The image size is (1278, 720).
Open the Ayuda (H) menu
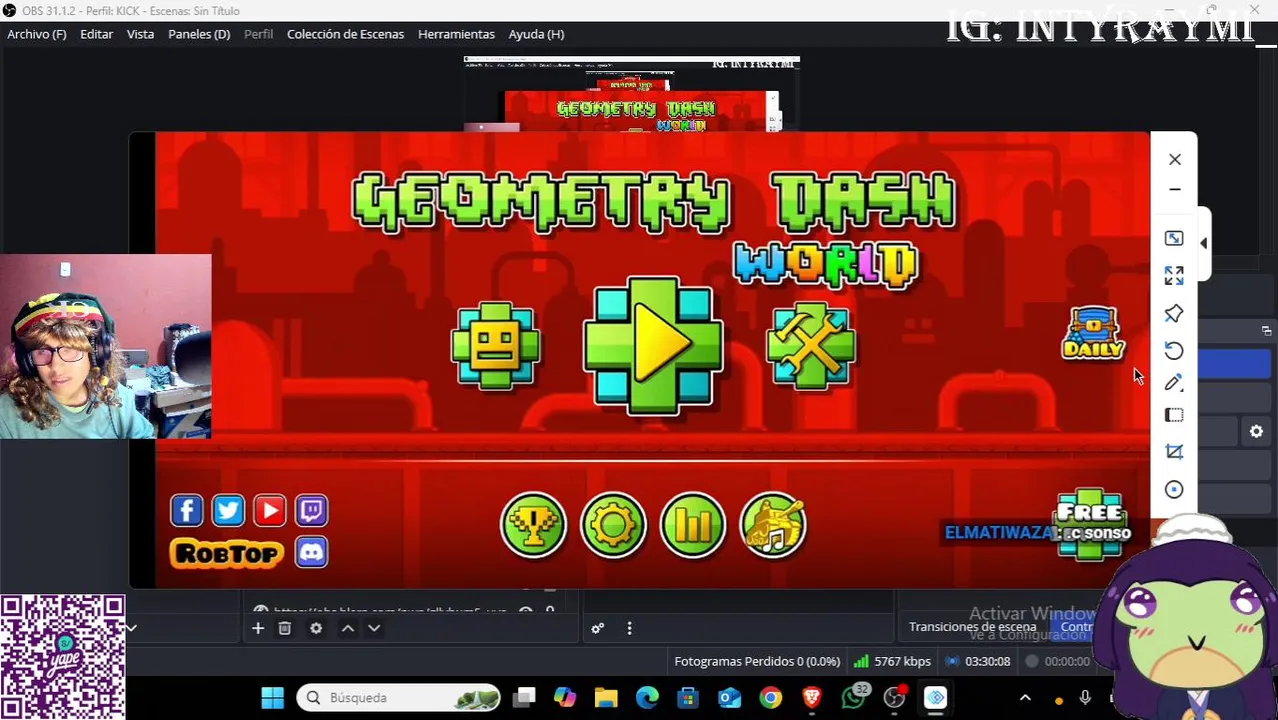click(536, 34)
